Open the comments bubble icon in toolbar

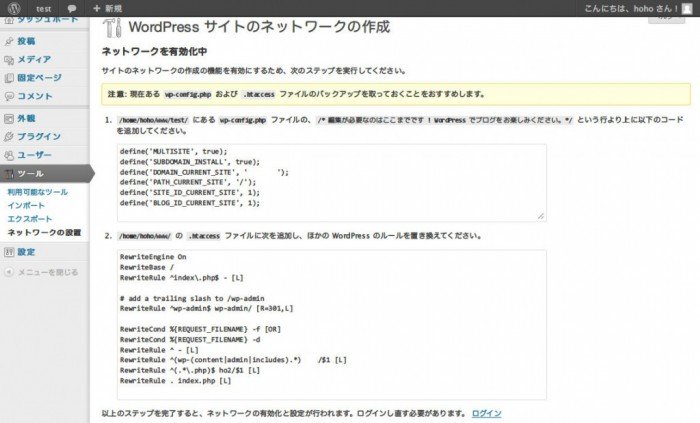[x=71, y=7]
